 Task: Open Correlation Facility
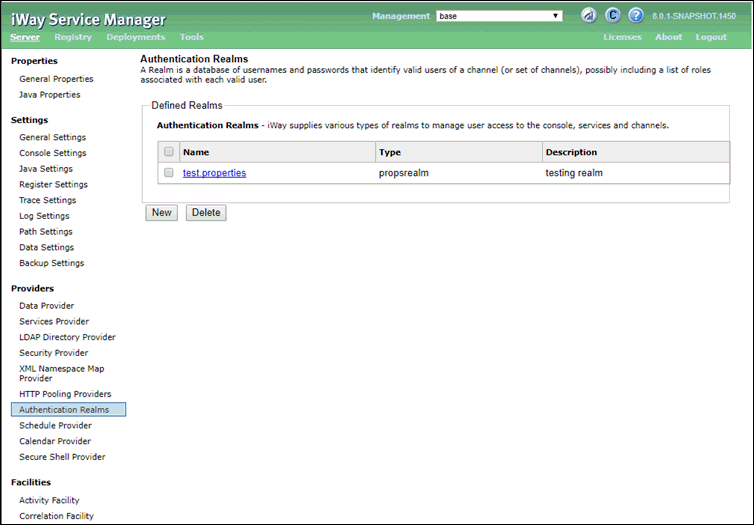[56, 516]
